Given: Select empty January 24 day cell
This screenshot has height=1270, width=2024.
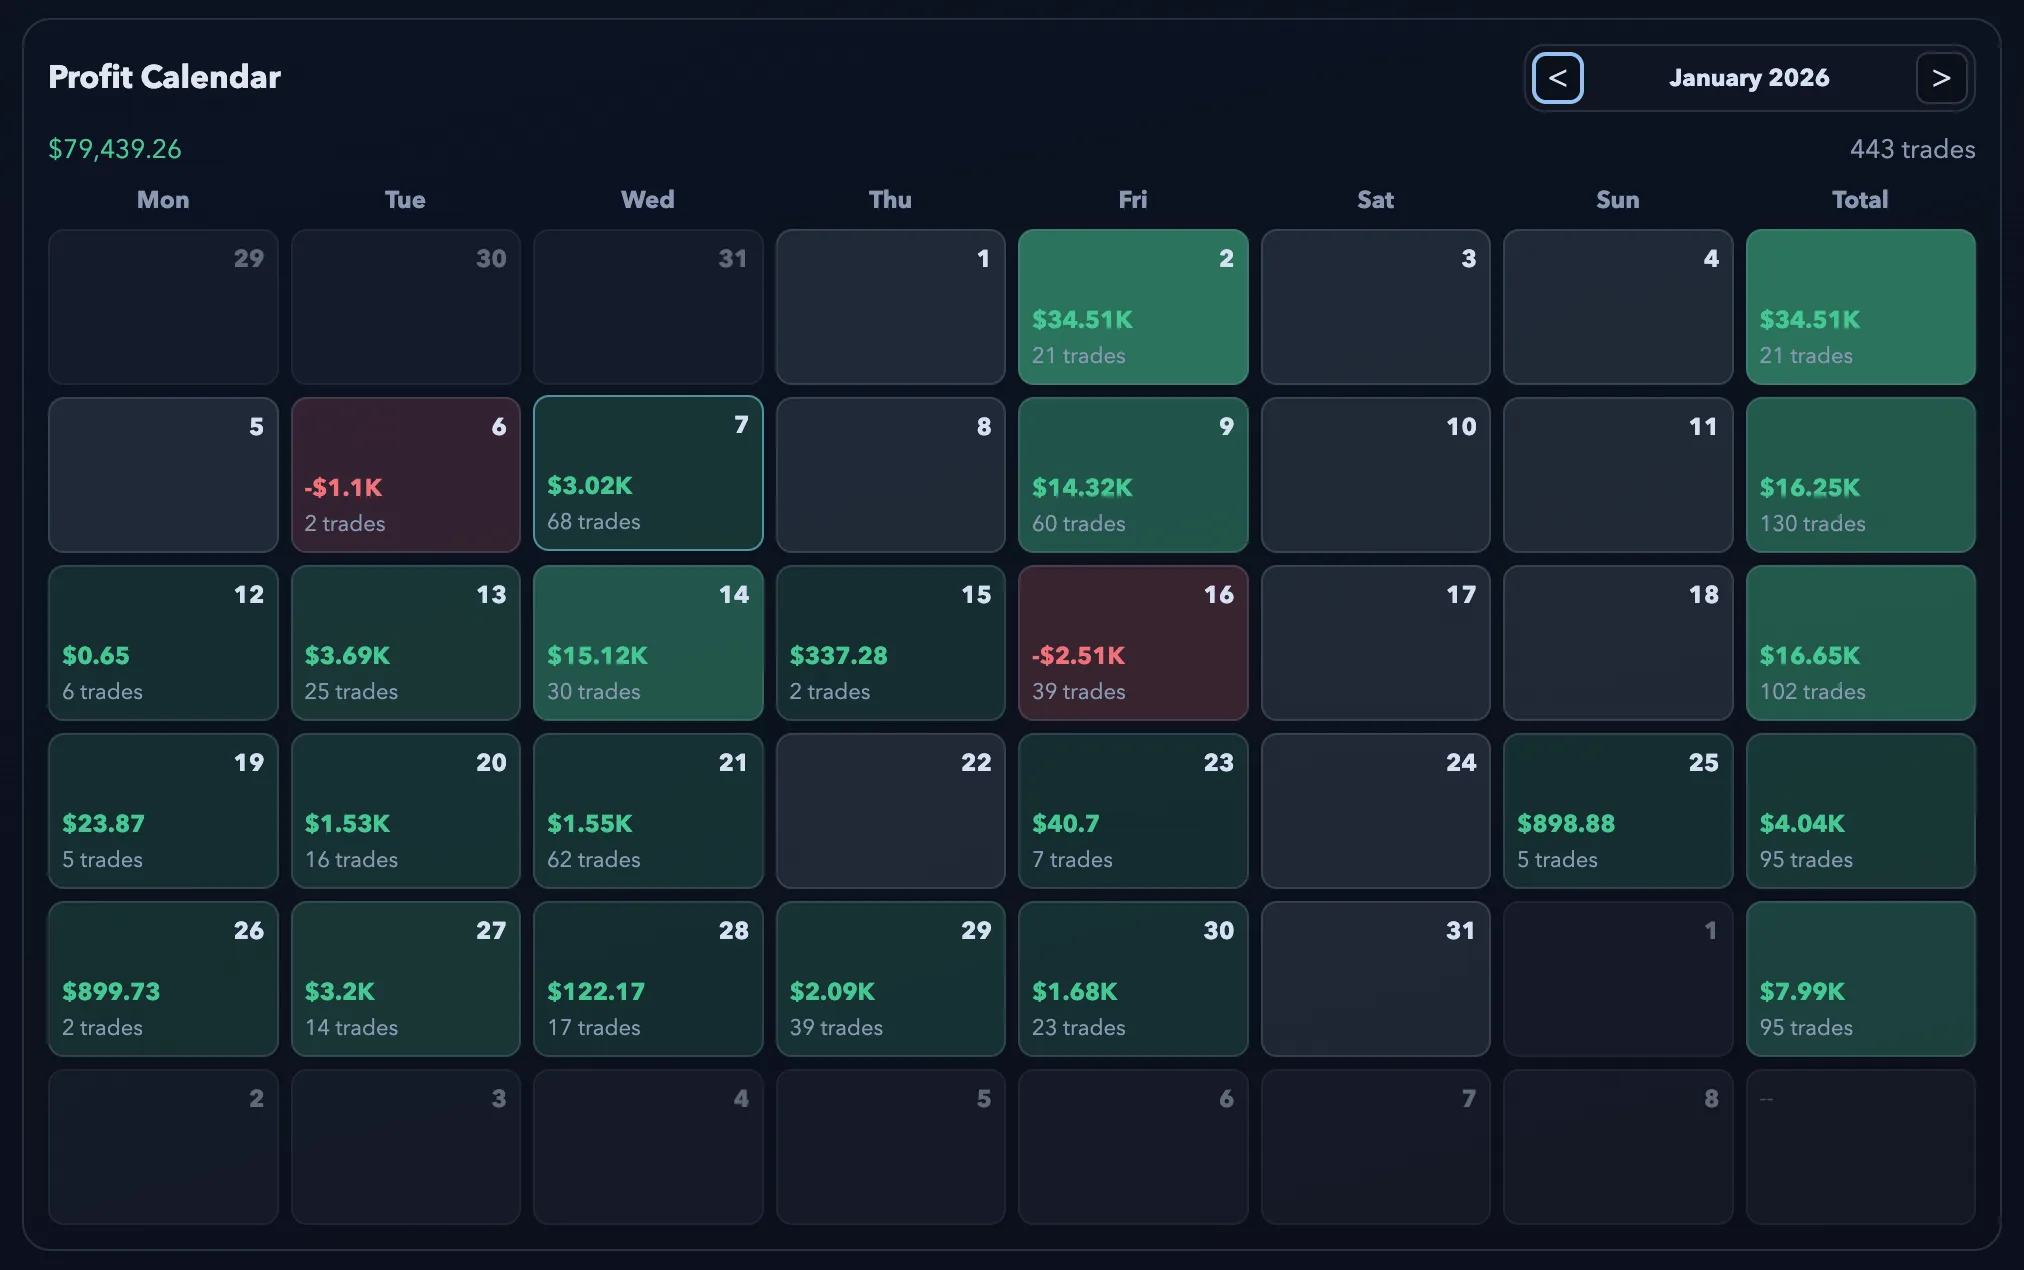Looking at the screenshot, I should pos(1375,811).
